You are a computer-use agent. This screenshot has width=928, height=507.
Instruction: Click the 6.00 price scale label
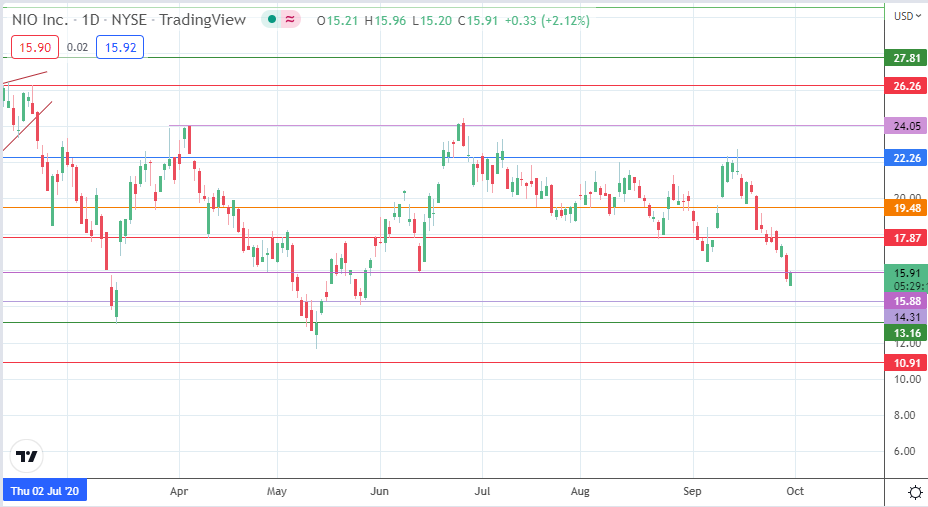click(904, 451)
